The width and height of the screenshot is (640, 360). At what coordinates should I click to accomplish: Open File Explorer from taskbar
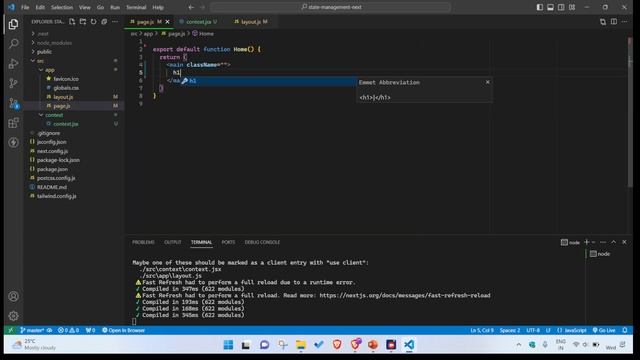click(x=301, y=345)
